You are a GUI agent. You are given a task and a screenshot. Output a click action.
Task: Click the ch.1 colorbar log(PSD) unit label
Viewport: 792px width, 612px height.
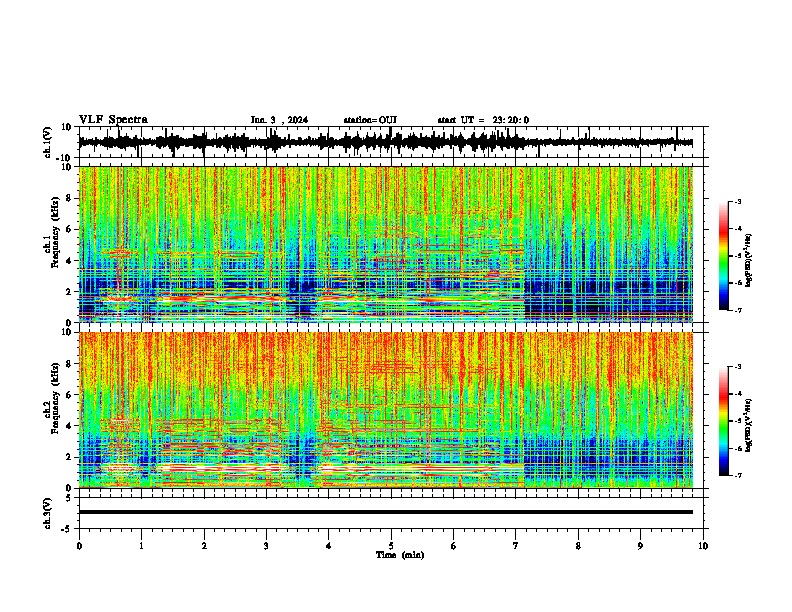tap(749, 261)
